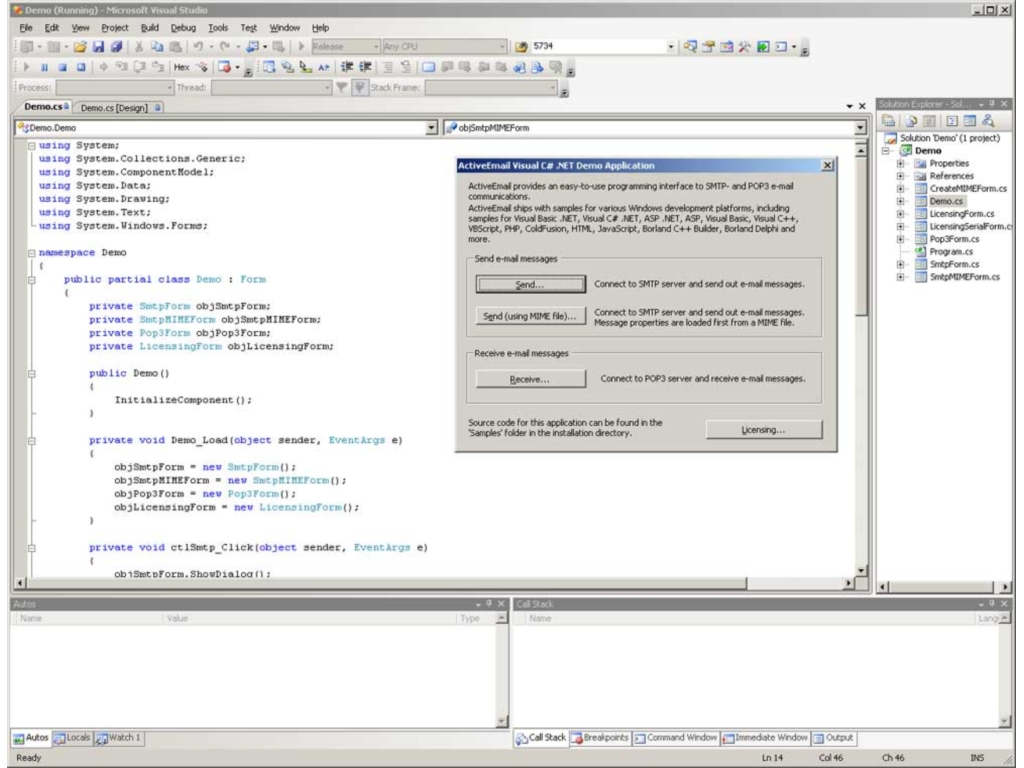Switch to the Immediate Window tab
1024x768 pixels.
[x=765, y=738]
